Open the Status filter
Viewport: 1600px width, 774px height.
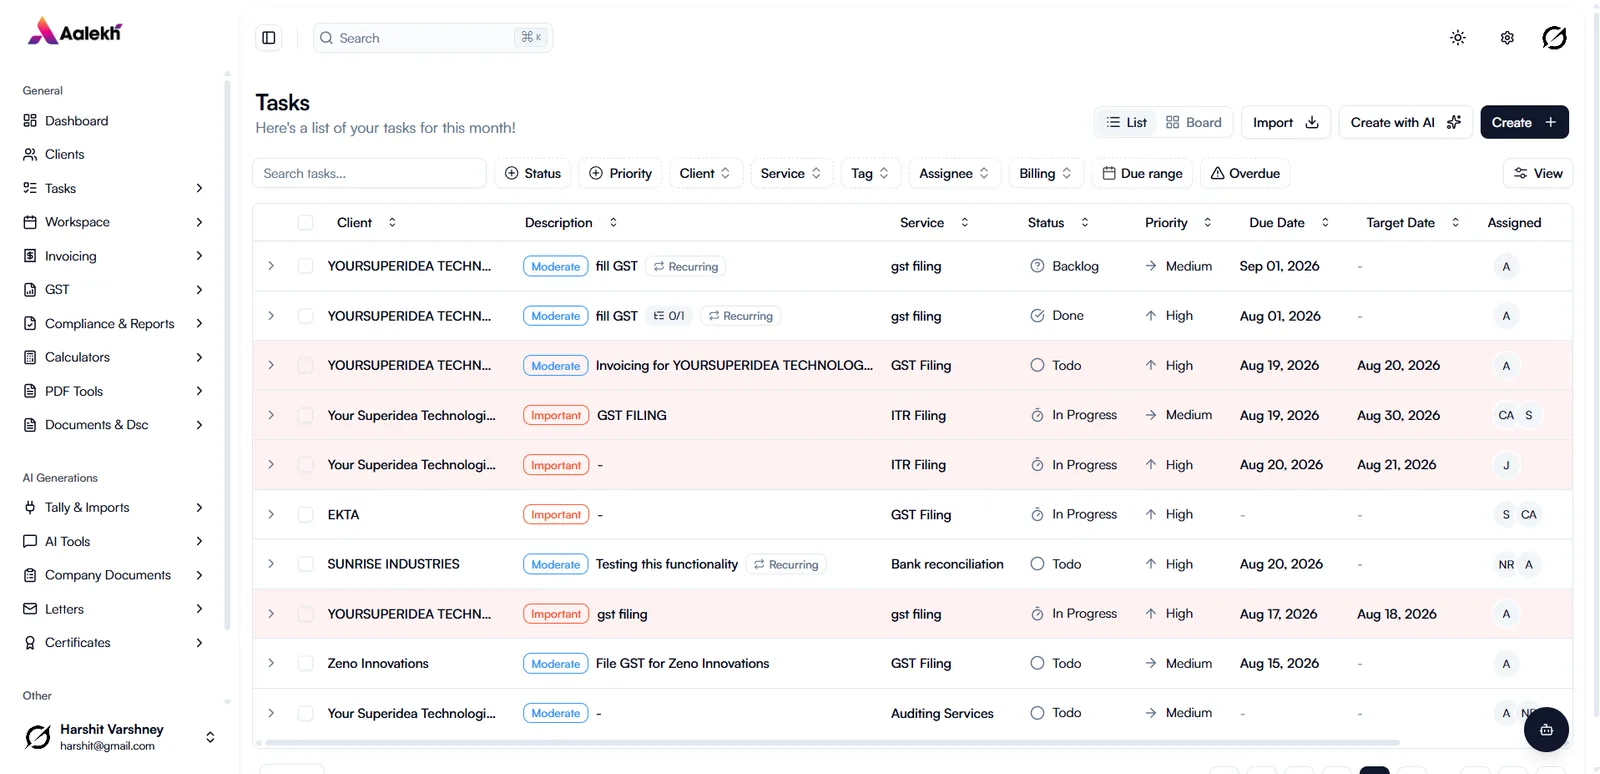pyautogui.click(x=533, y=173)
